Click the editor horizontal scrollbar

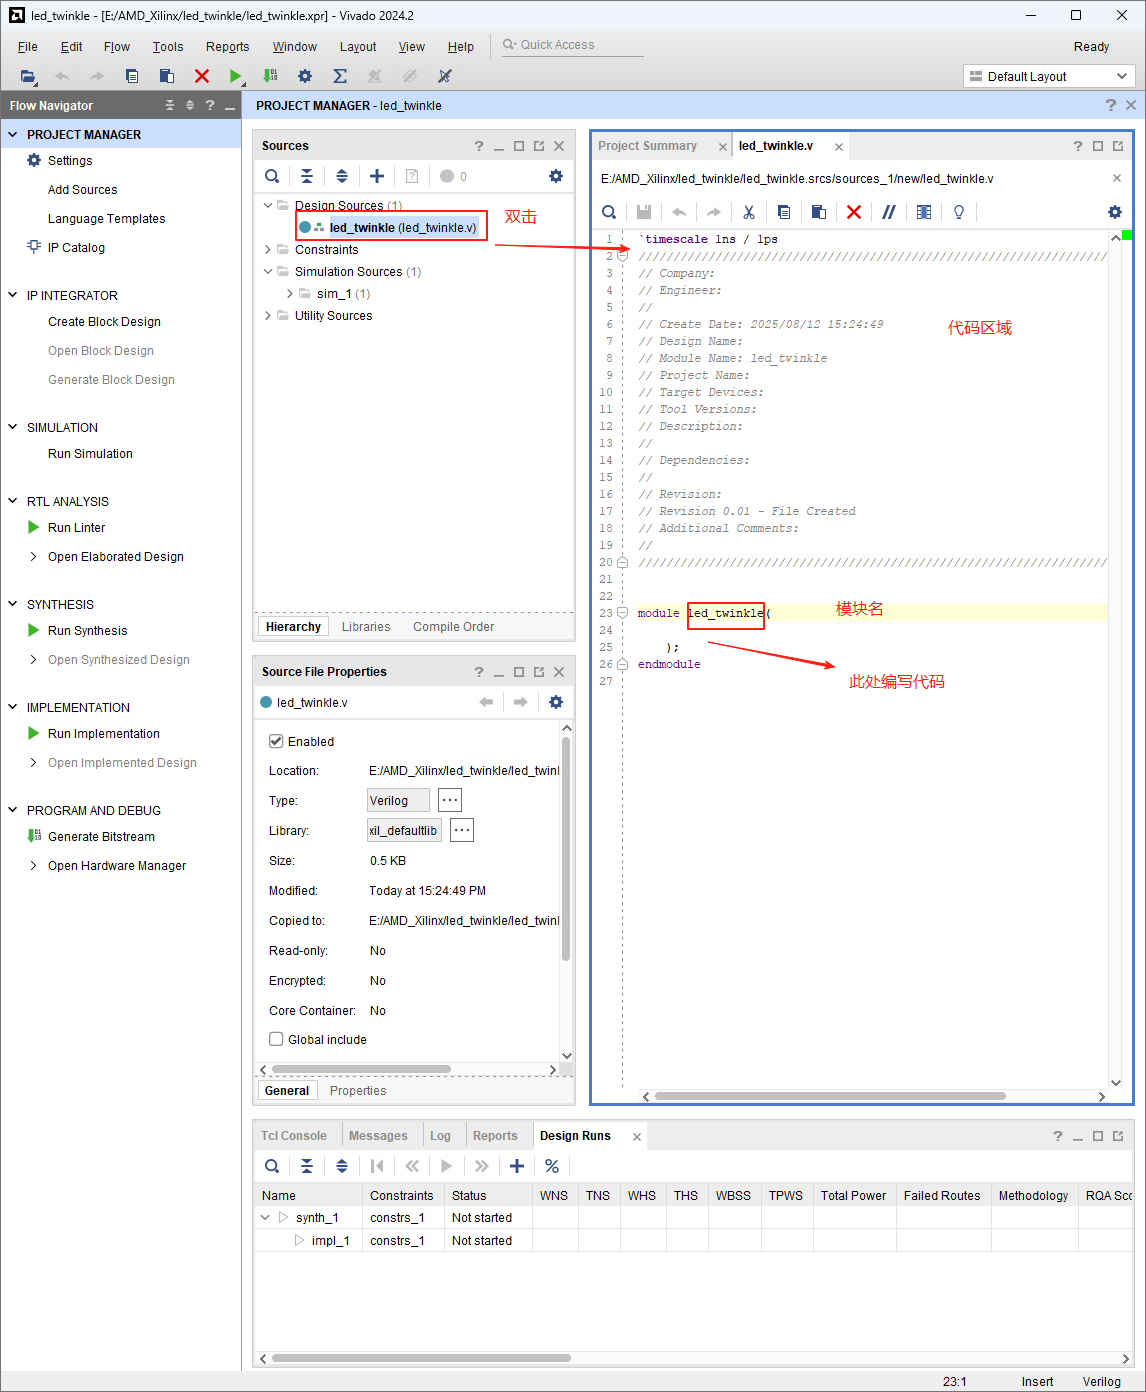[830, 1096]
